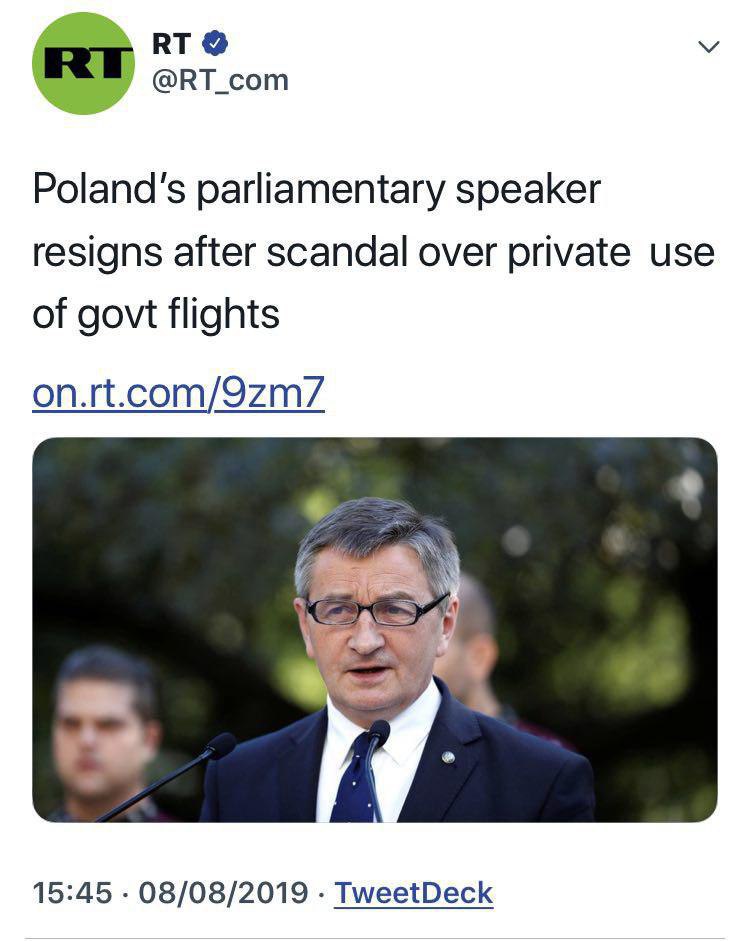Open the RT green profile avatar
Viewport: 750px width, 941px height.
[83, 63]
